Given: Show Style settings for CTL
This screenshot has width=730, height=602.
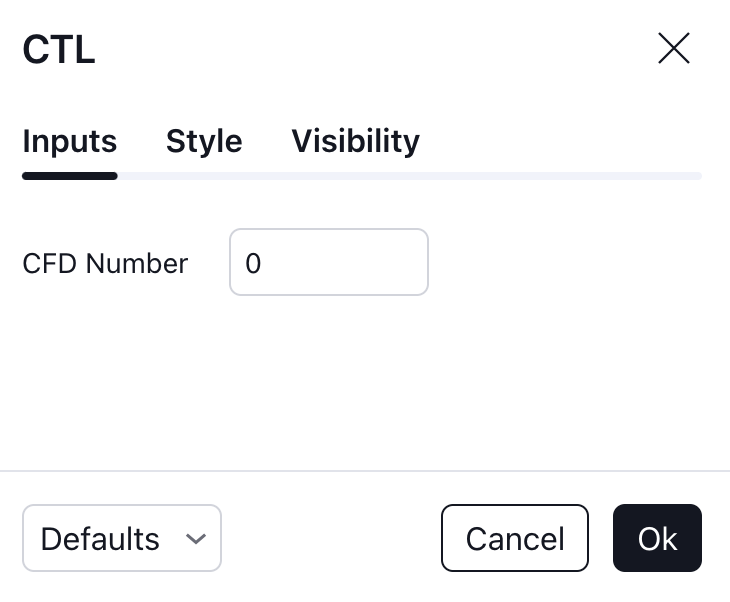Looking at the screenshot, I should (x=204, y=141).
